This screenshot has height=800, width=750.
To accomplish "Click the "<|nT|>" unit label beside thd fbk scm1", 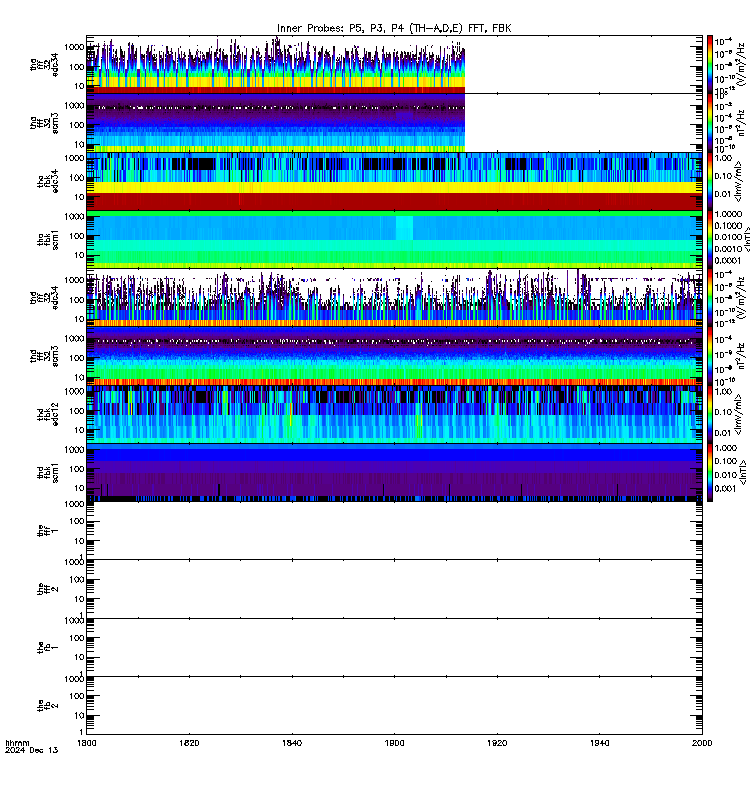I will (x=742, y=473).
